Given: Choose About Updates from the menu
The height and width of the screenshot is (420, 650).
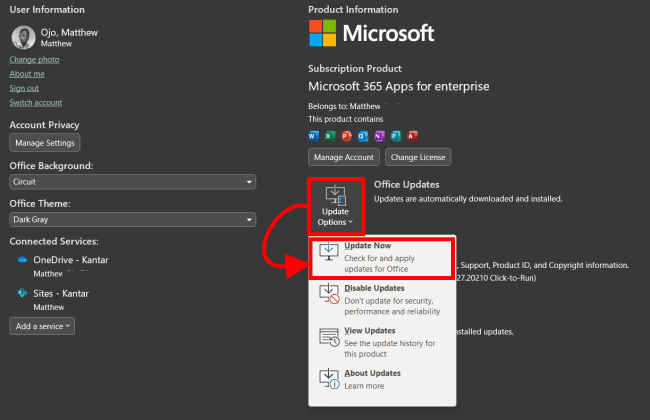Looking at the screenshot, I should [x=382, y=379].
